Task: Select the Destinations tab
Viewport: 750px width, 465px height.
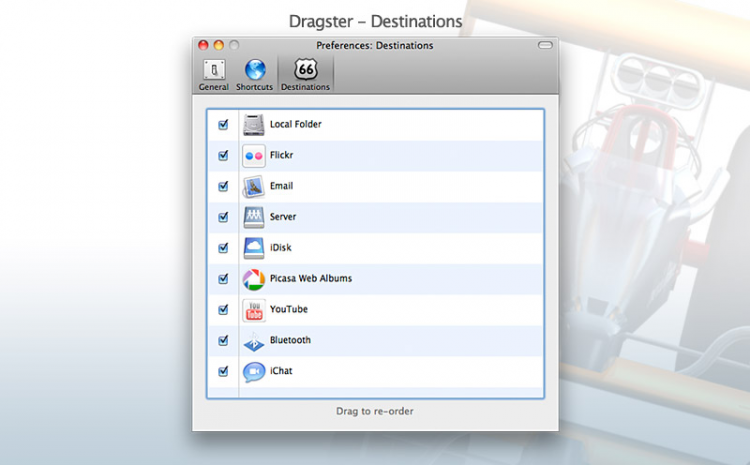Action: [305, 75]
